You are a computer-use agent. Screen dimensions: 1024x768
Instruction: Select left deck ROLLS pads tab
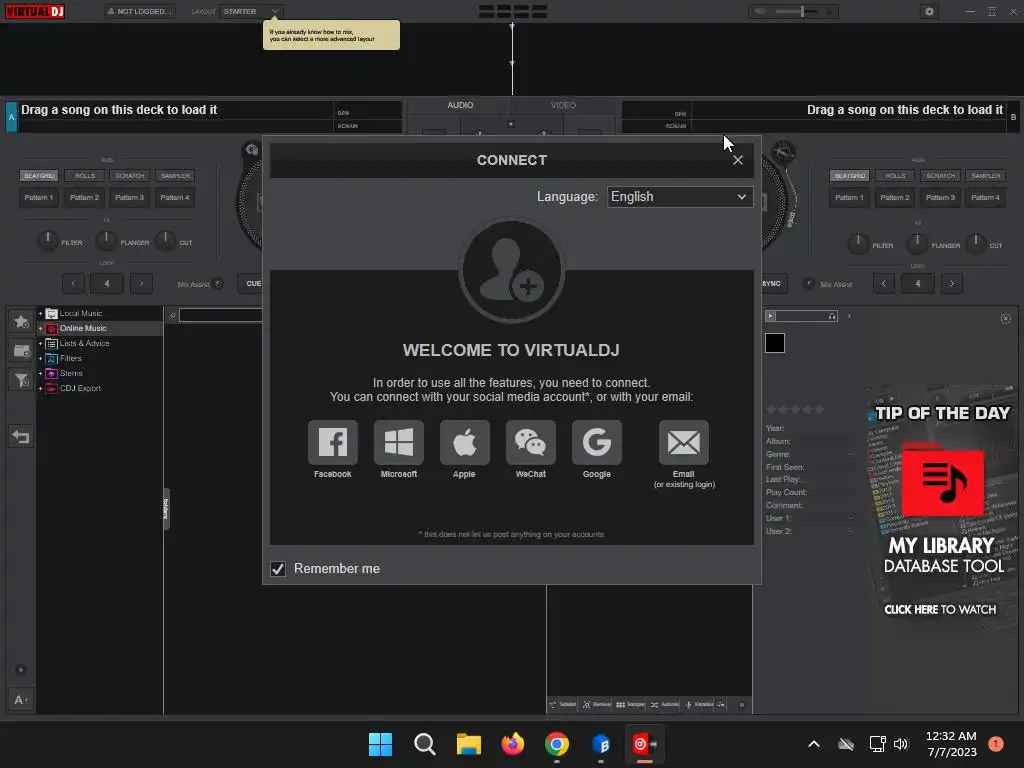point(84,176)
